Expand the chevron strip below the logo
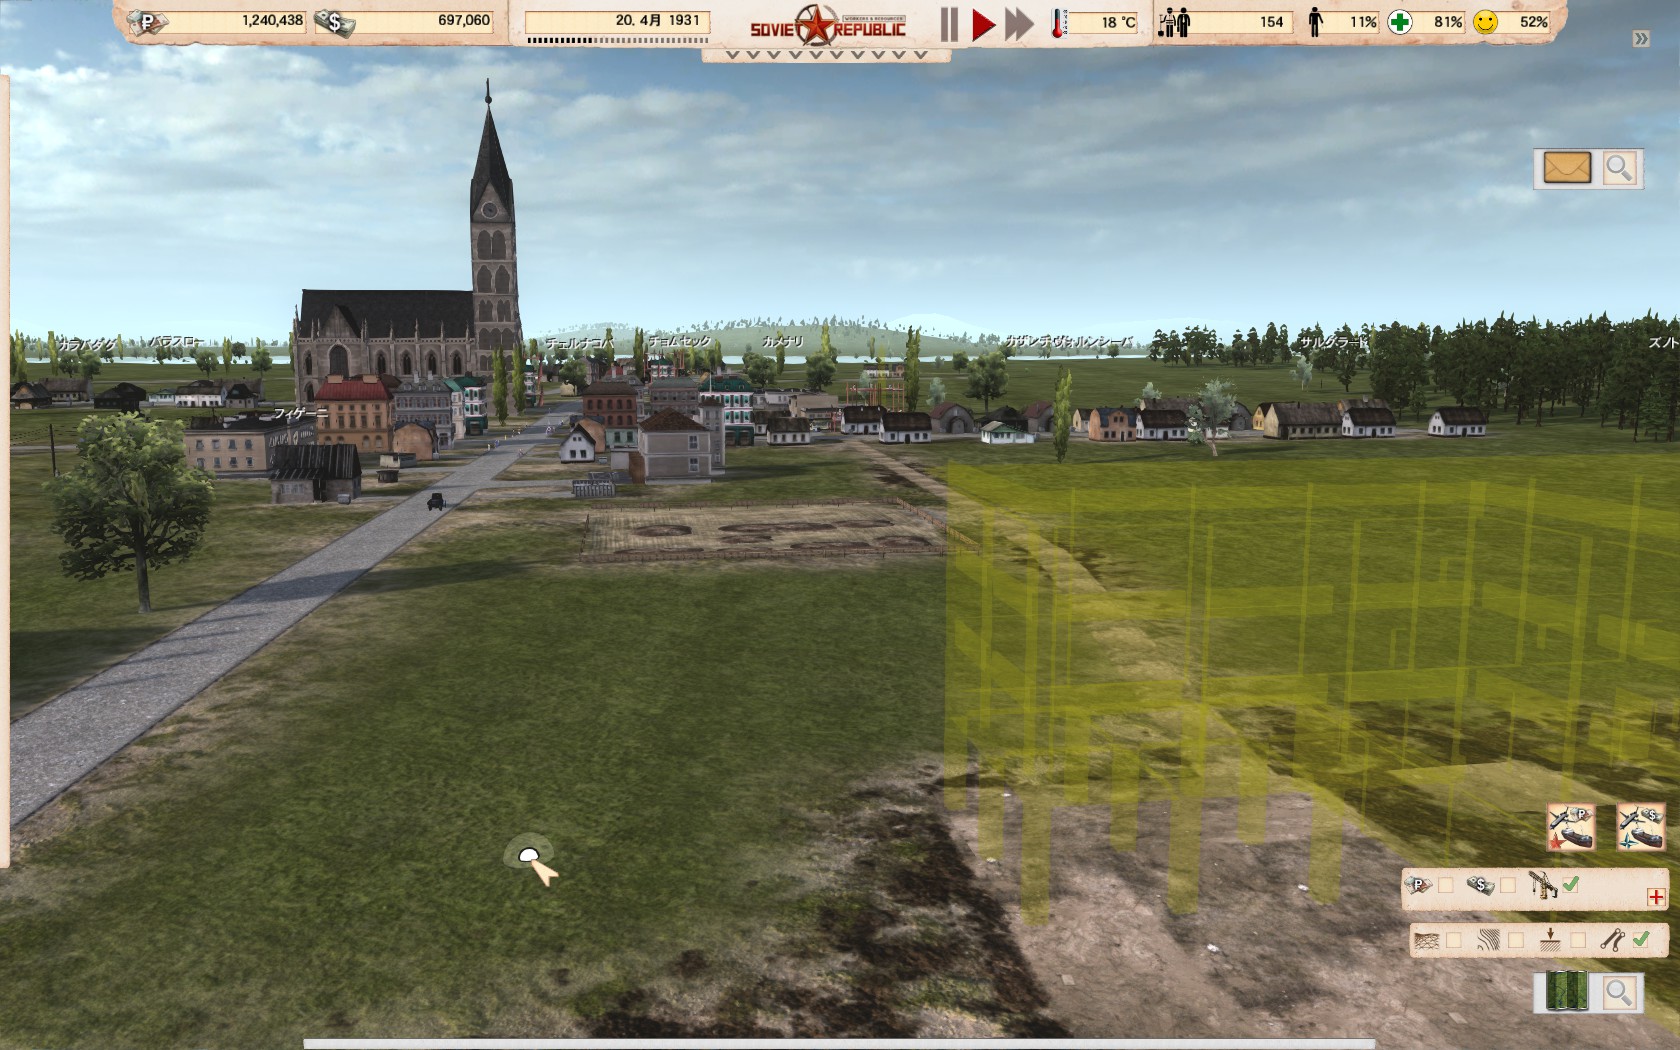The height and width of the screenshot is (1050, 1680). coord(825,56)
